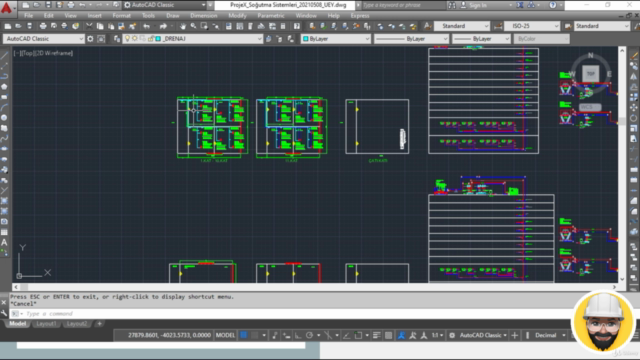Select the Line draw tool

coord(4,56)
